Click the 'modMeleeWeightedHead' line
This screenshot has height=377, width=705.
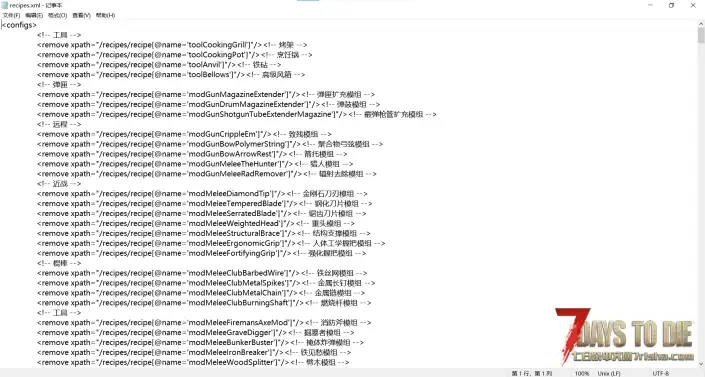[196, 223]
